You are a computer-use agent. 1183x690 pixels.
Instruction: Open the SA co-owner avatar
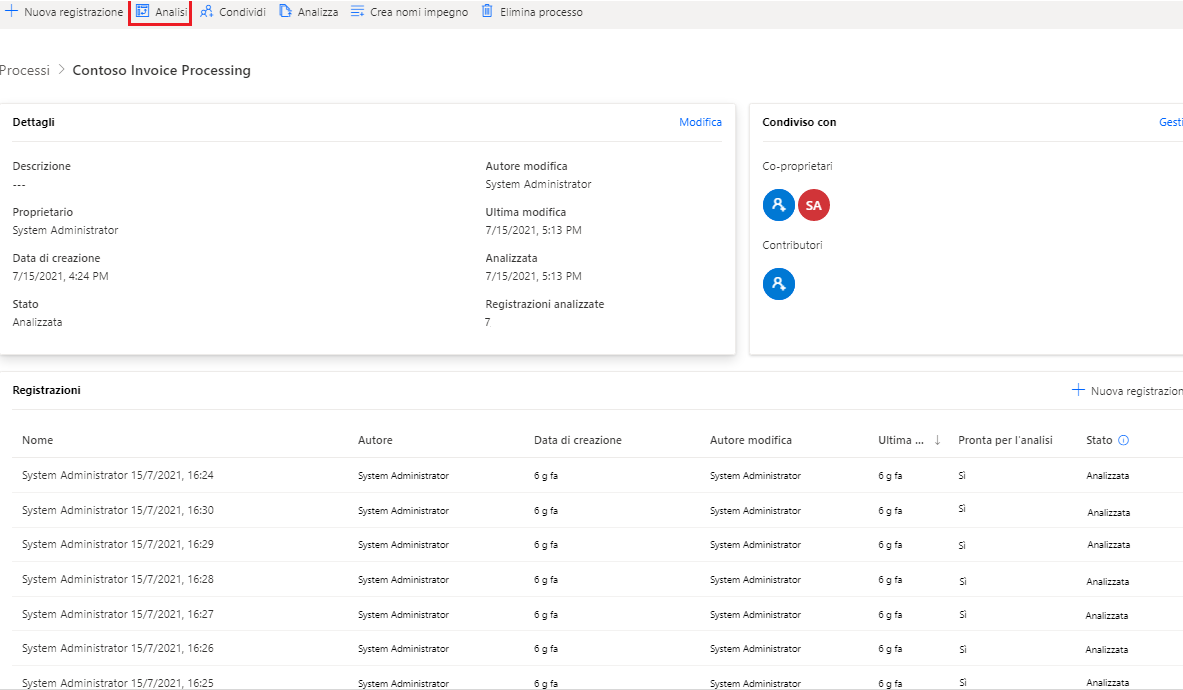(813, 205)
